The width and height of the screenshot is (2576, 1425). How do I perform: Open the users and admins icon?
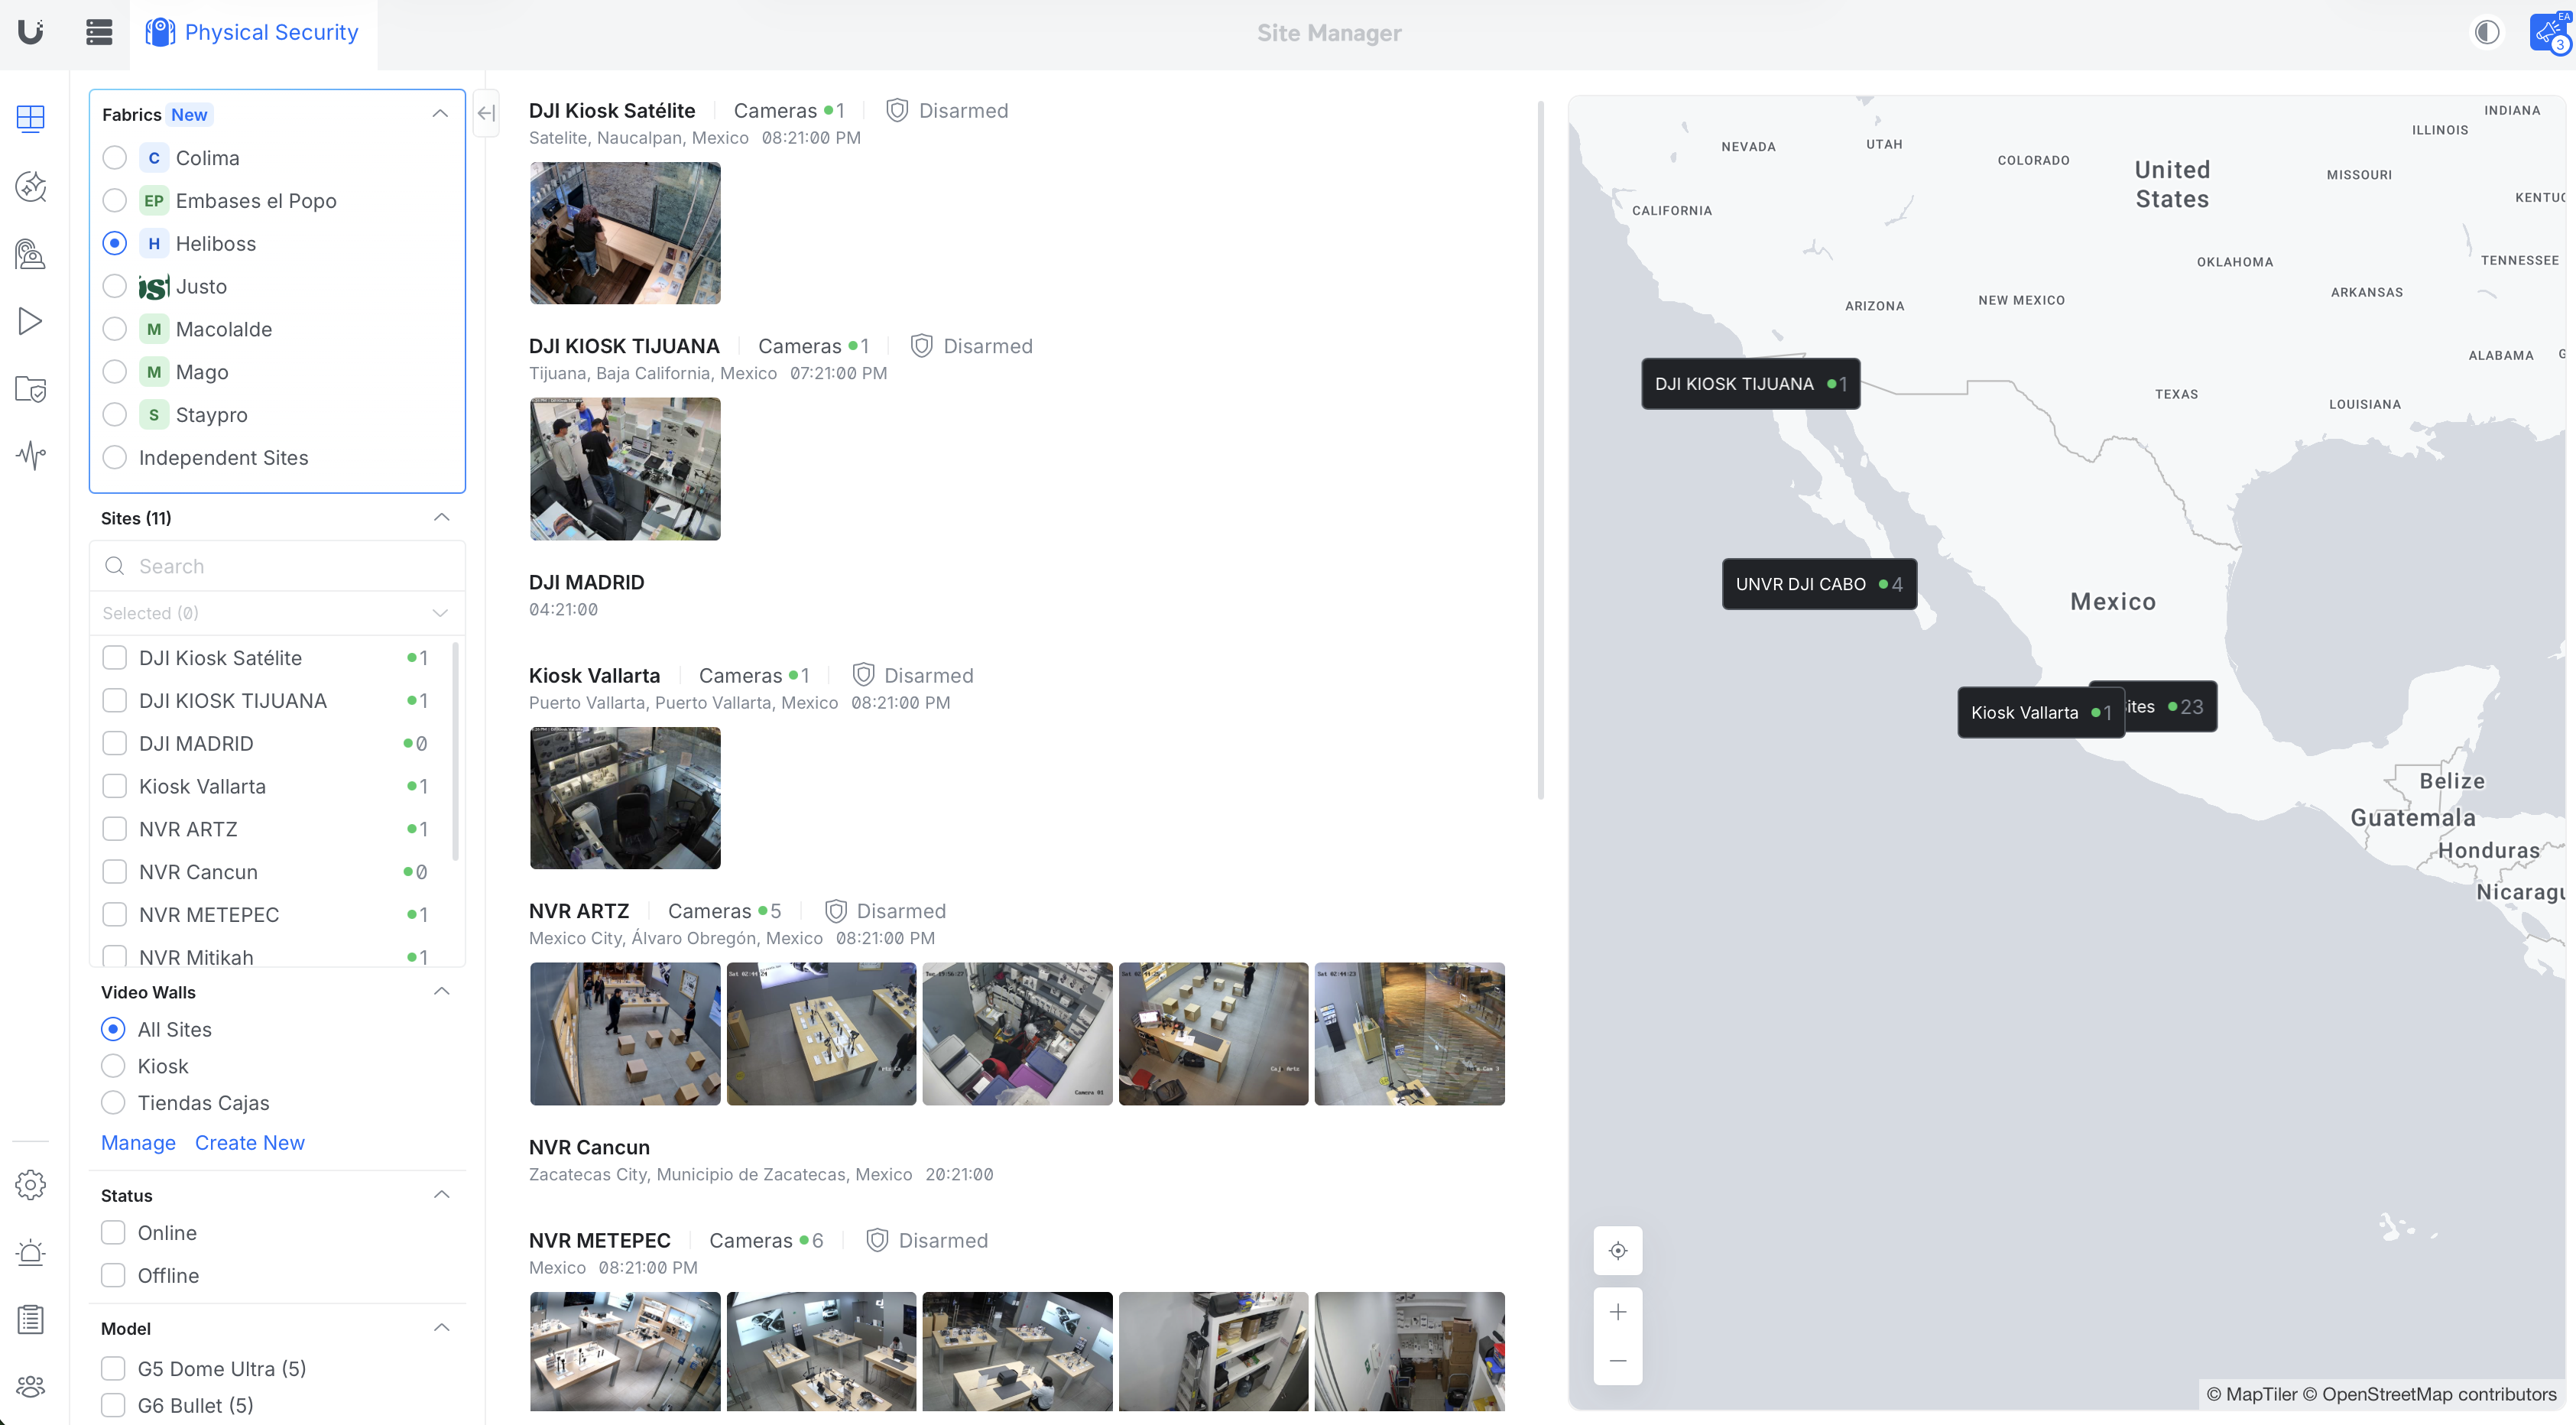[x=31, y=1386]
